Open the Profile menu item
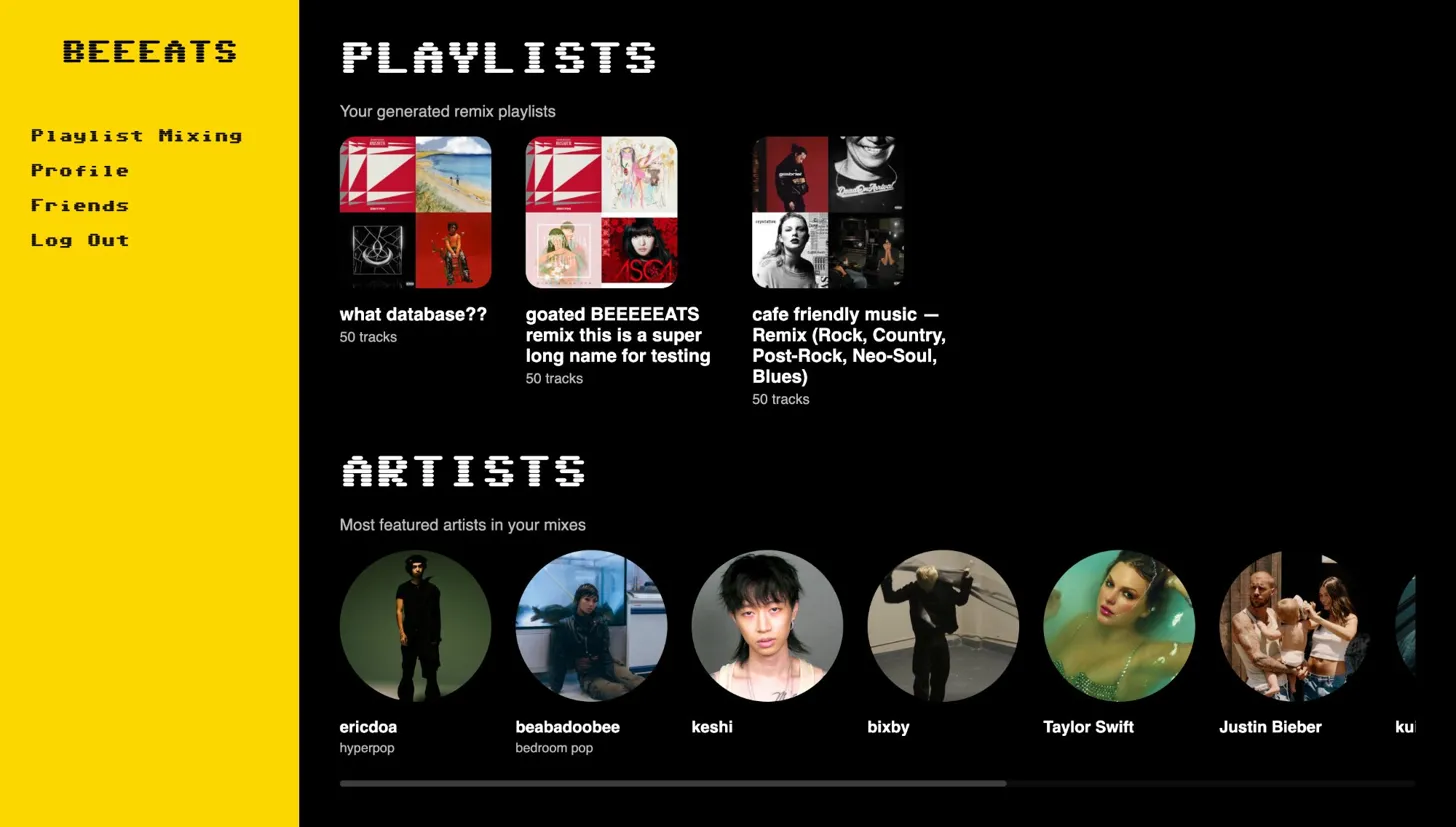This screenshot has height=827, width=1456. [x=79, y=171]
